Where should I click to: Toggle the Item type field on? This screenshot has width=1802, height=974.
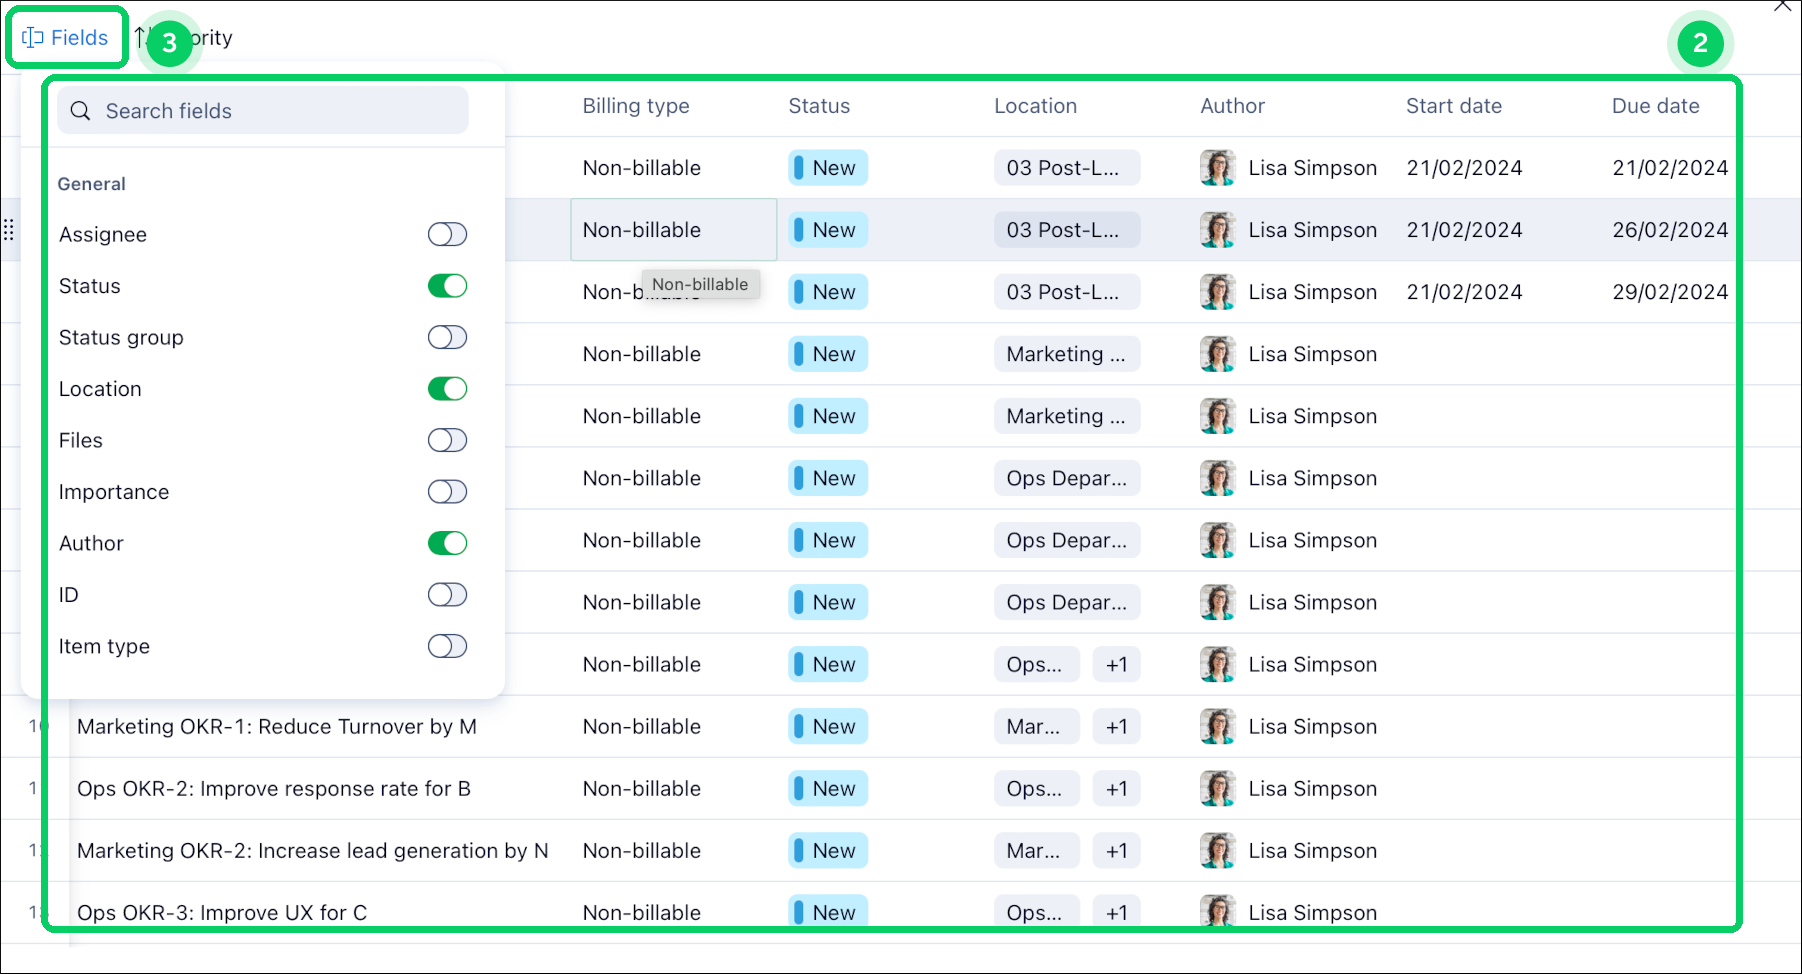[448, 646]
